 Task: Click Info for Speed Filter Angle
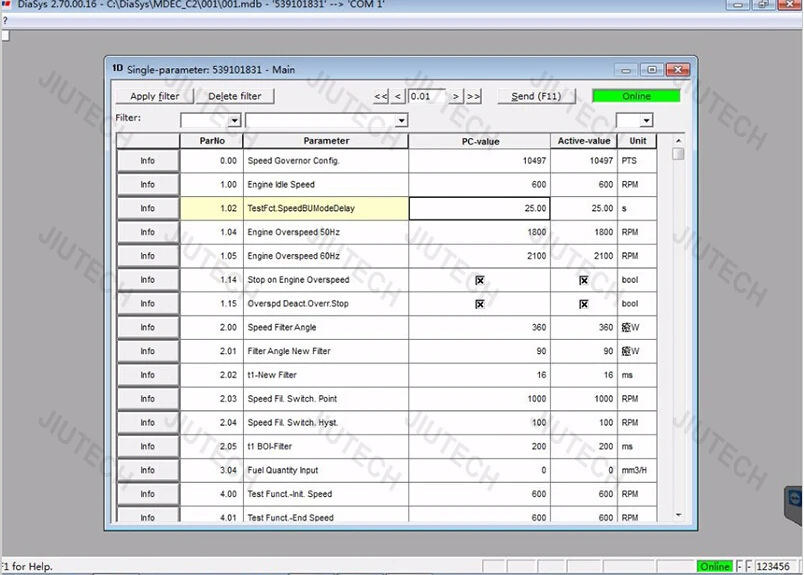click(x=148, y=327)
